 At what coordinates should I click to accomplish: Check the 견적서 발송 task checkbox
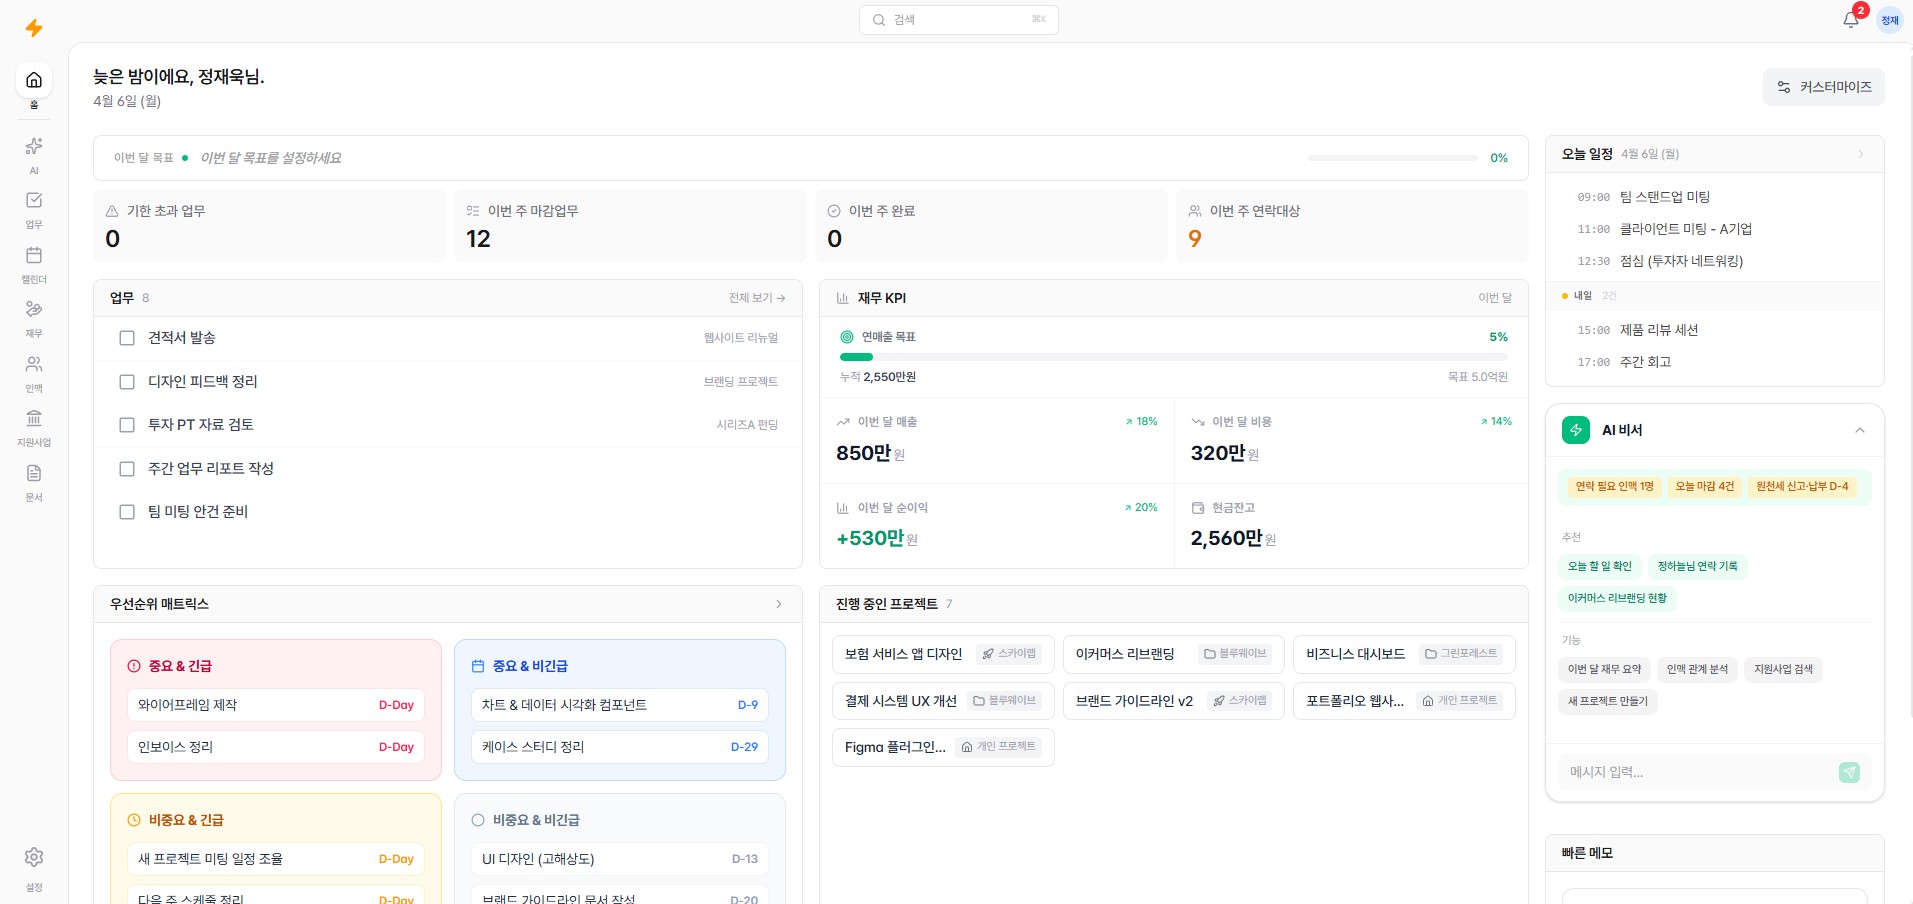[x=127, y=338]
